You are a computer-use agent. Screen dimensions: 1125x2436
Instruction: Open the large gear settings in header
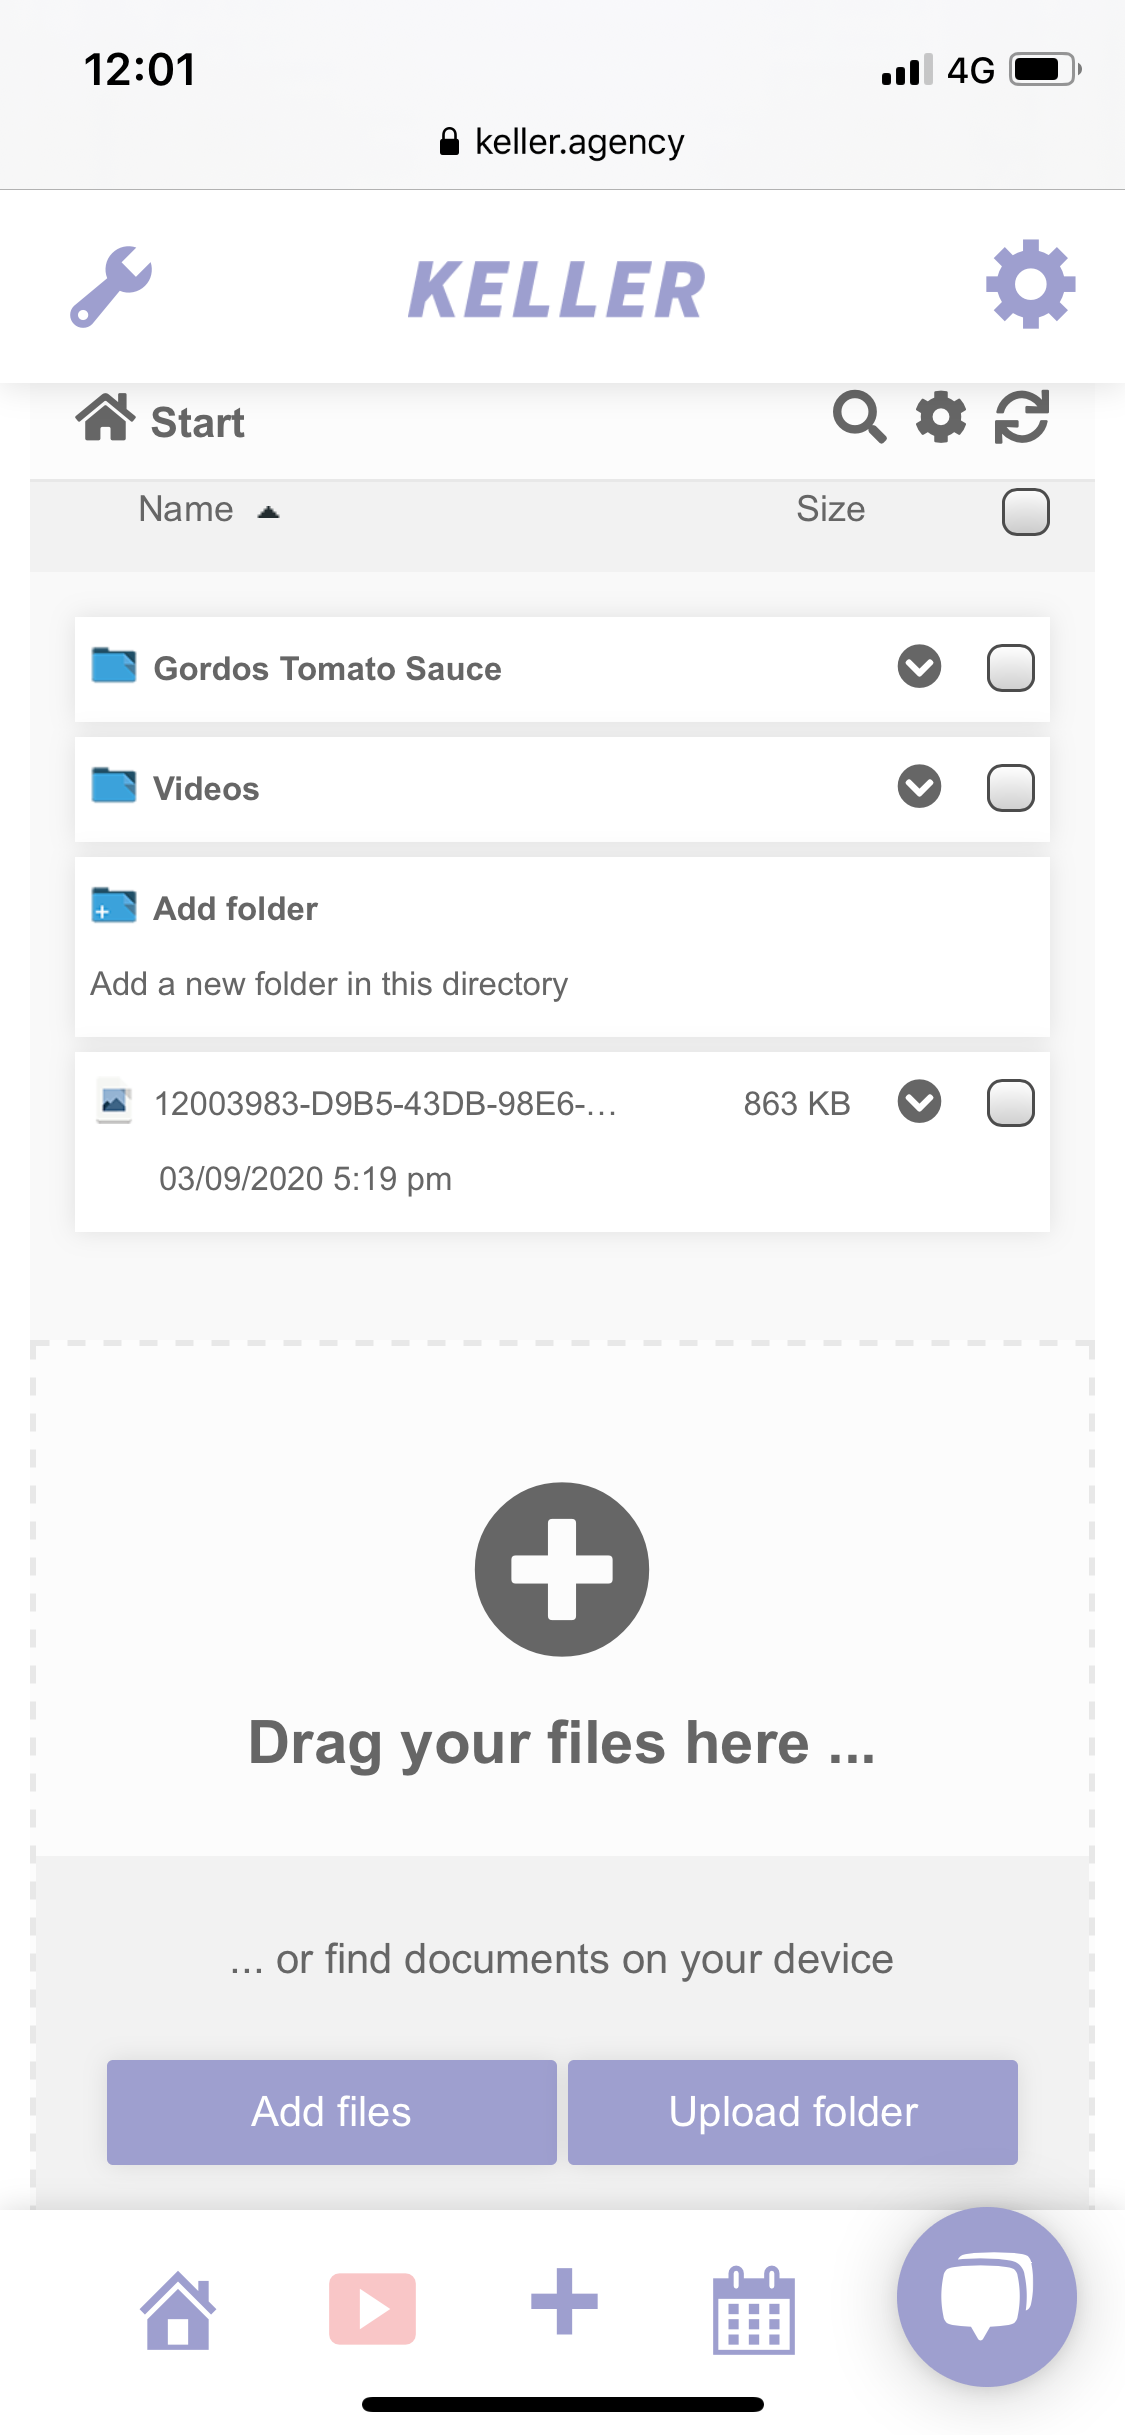click(1030, 284)
